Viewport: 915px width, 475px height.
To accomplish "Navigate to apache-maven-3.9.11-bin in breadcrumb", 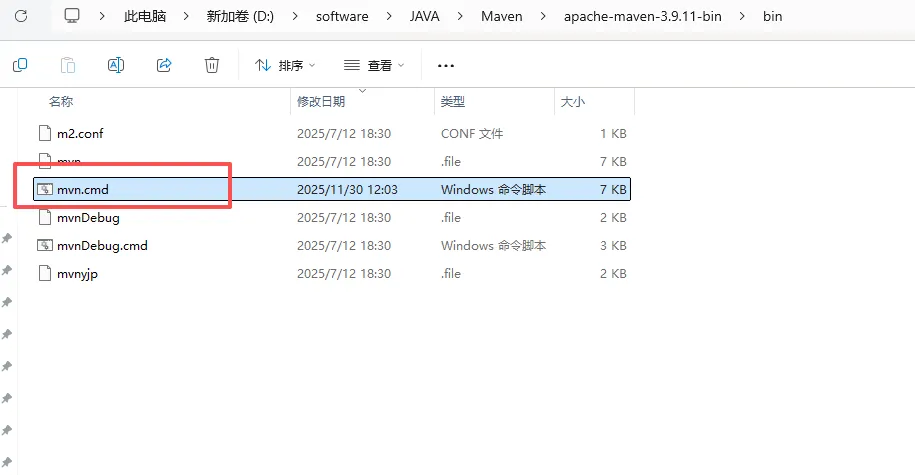I will [x=642, y=16].
